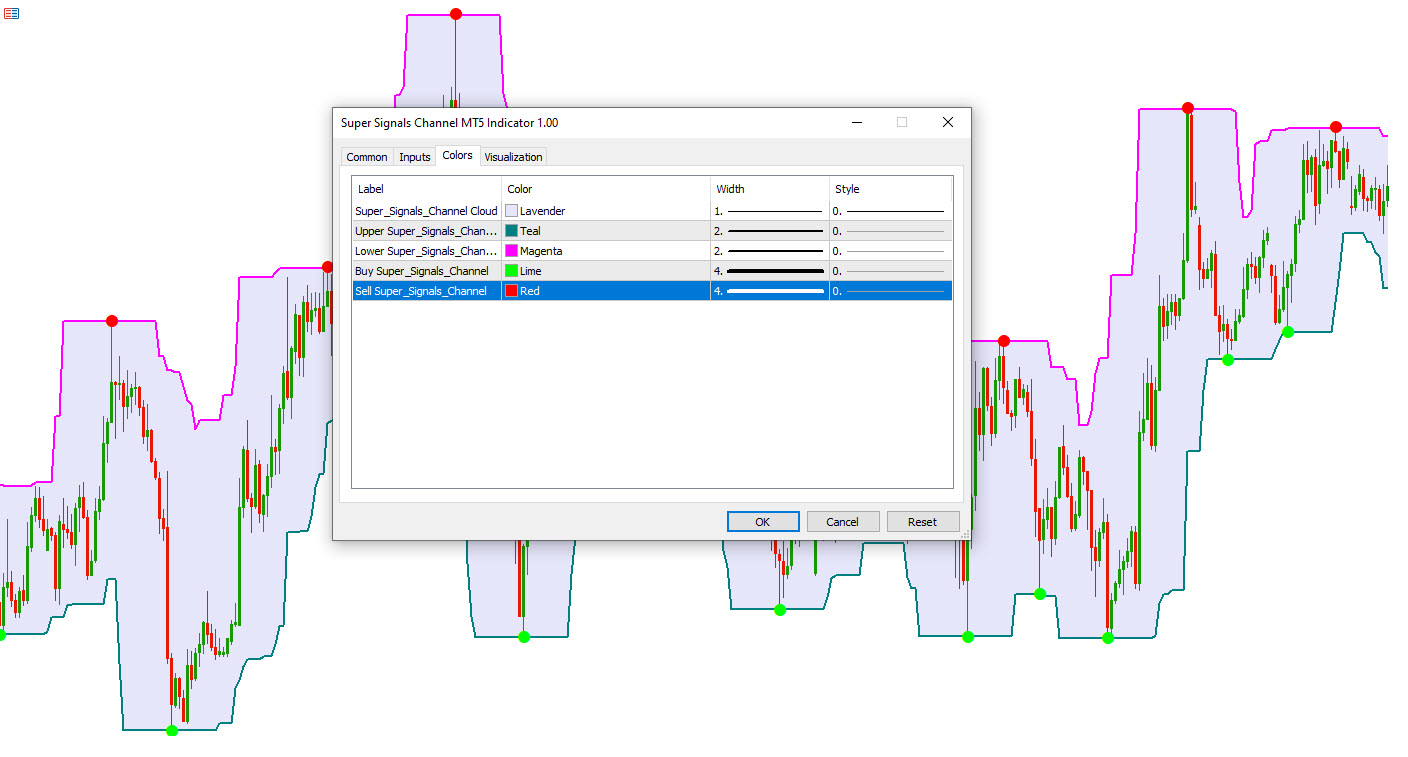Open the Inputs tab
The height and width of the screenshot is (757, 1408).
414,157
